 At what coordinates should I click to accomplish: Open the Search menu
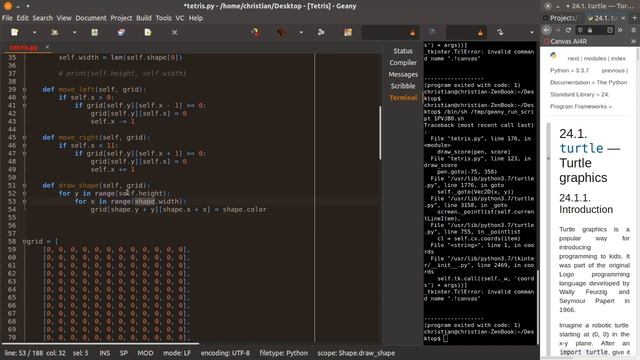(x=42, y=18)
